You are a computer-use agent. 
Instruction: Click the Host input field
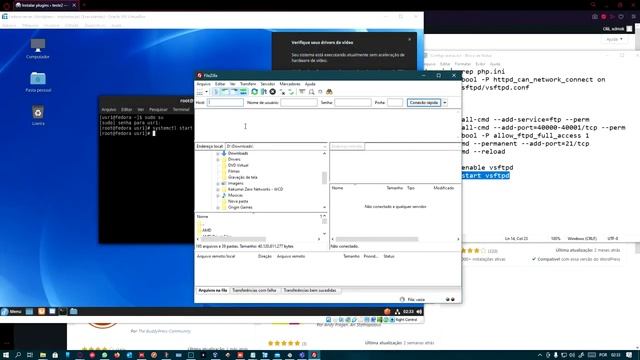click(x=225, y=103)
